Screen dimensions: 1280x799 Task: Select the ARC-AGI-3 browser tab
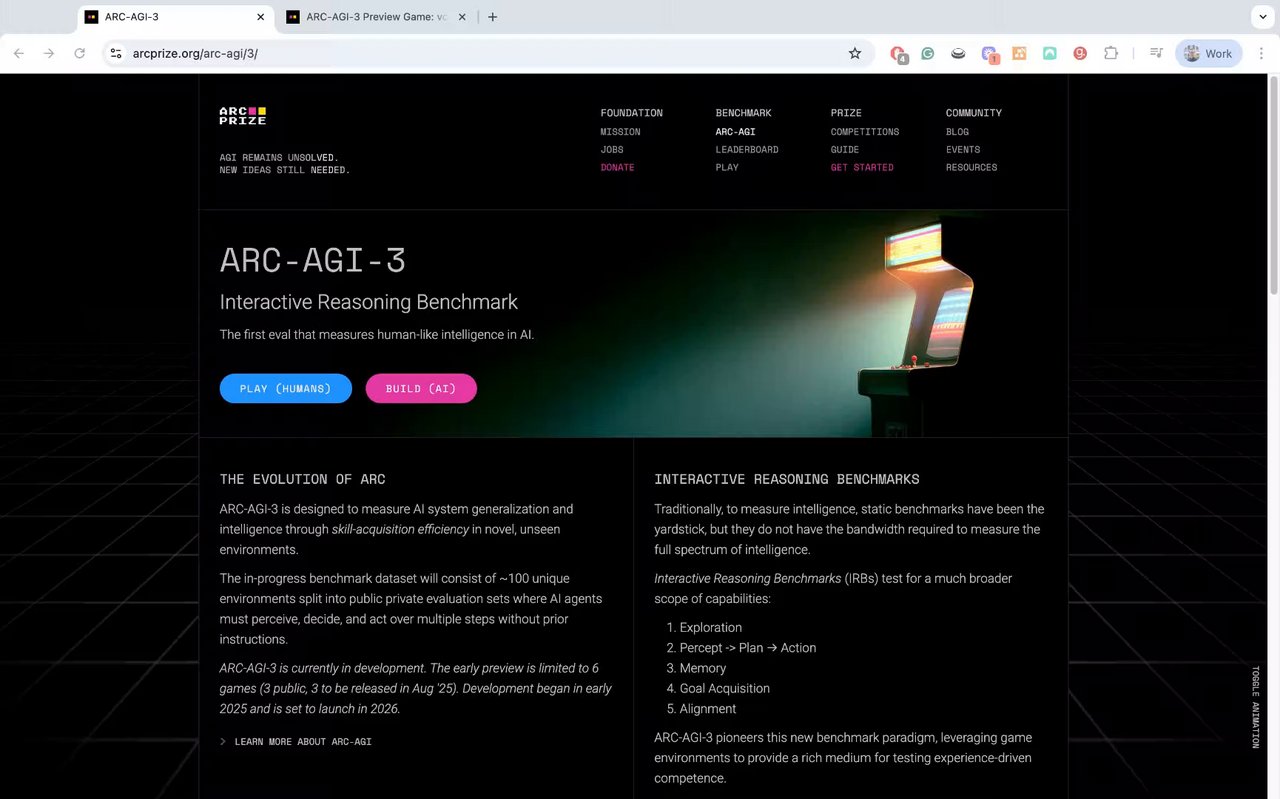coord(176,17)
